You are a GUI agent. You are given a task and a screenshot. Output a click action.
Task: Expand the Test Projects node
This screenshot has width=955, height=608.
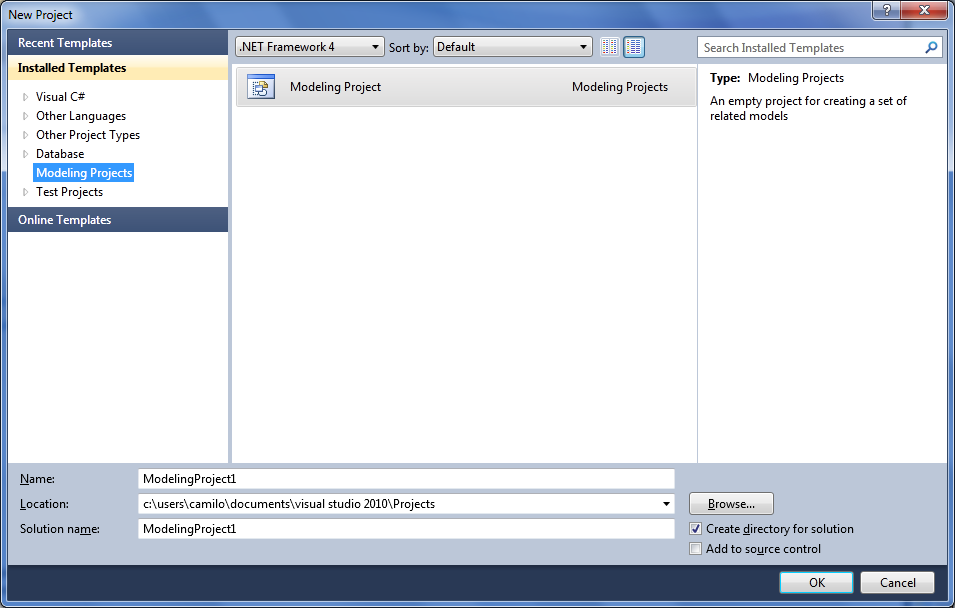(x=26, y=192)
